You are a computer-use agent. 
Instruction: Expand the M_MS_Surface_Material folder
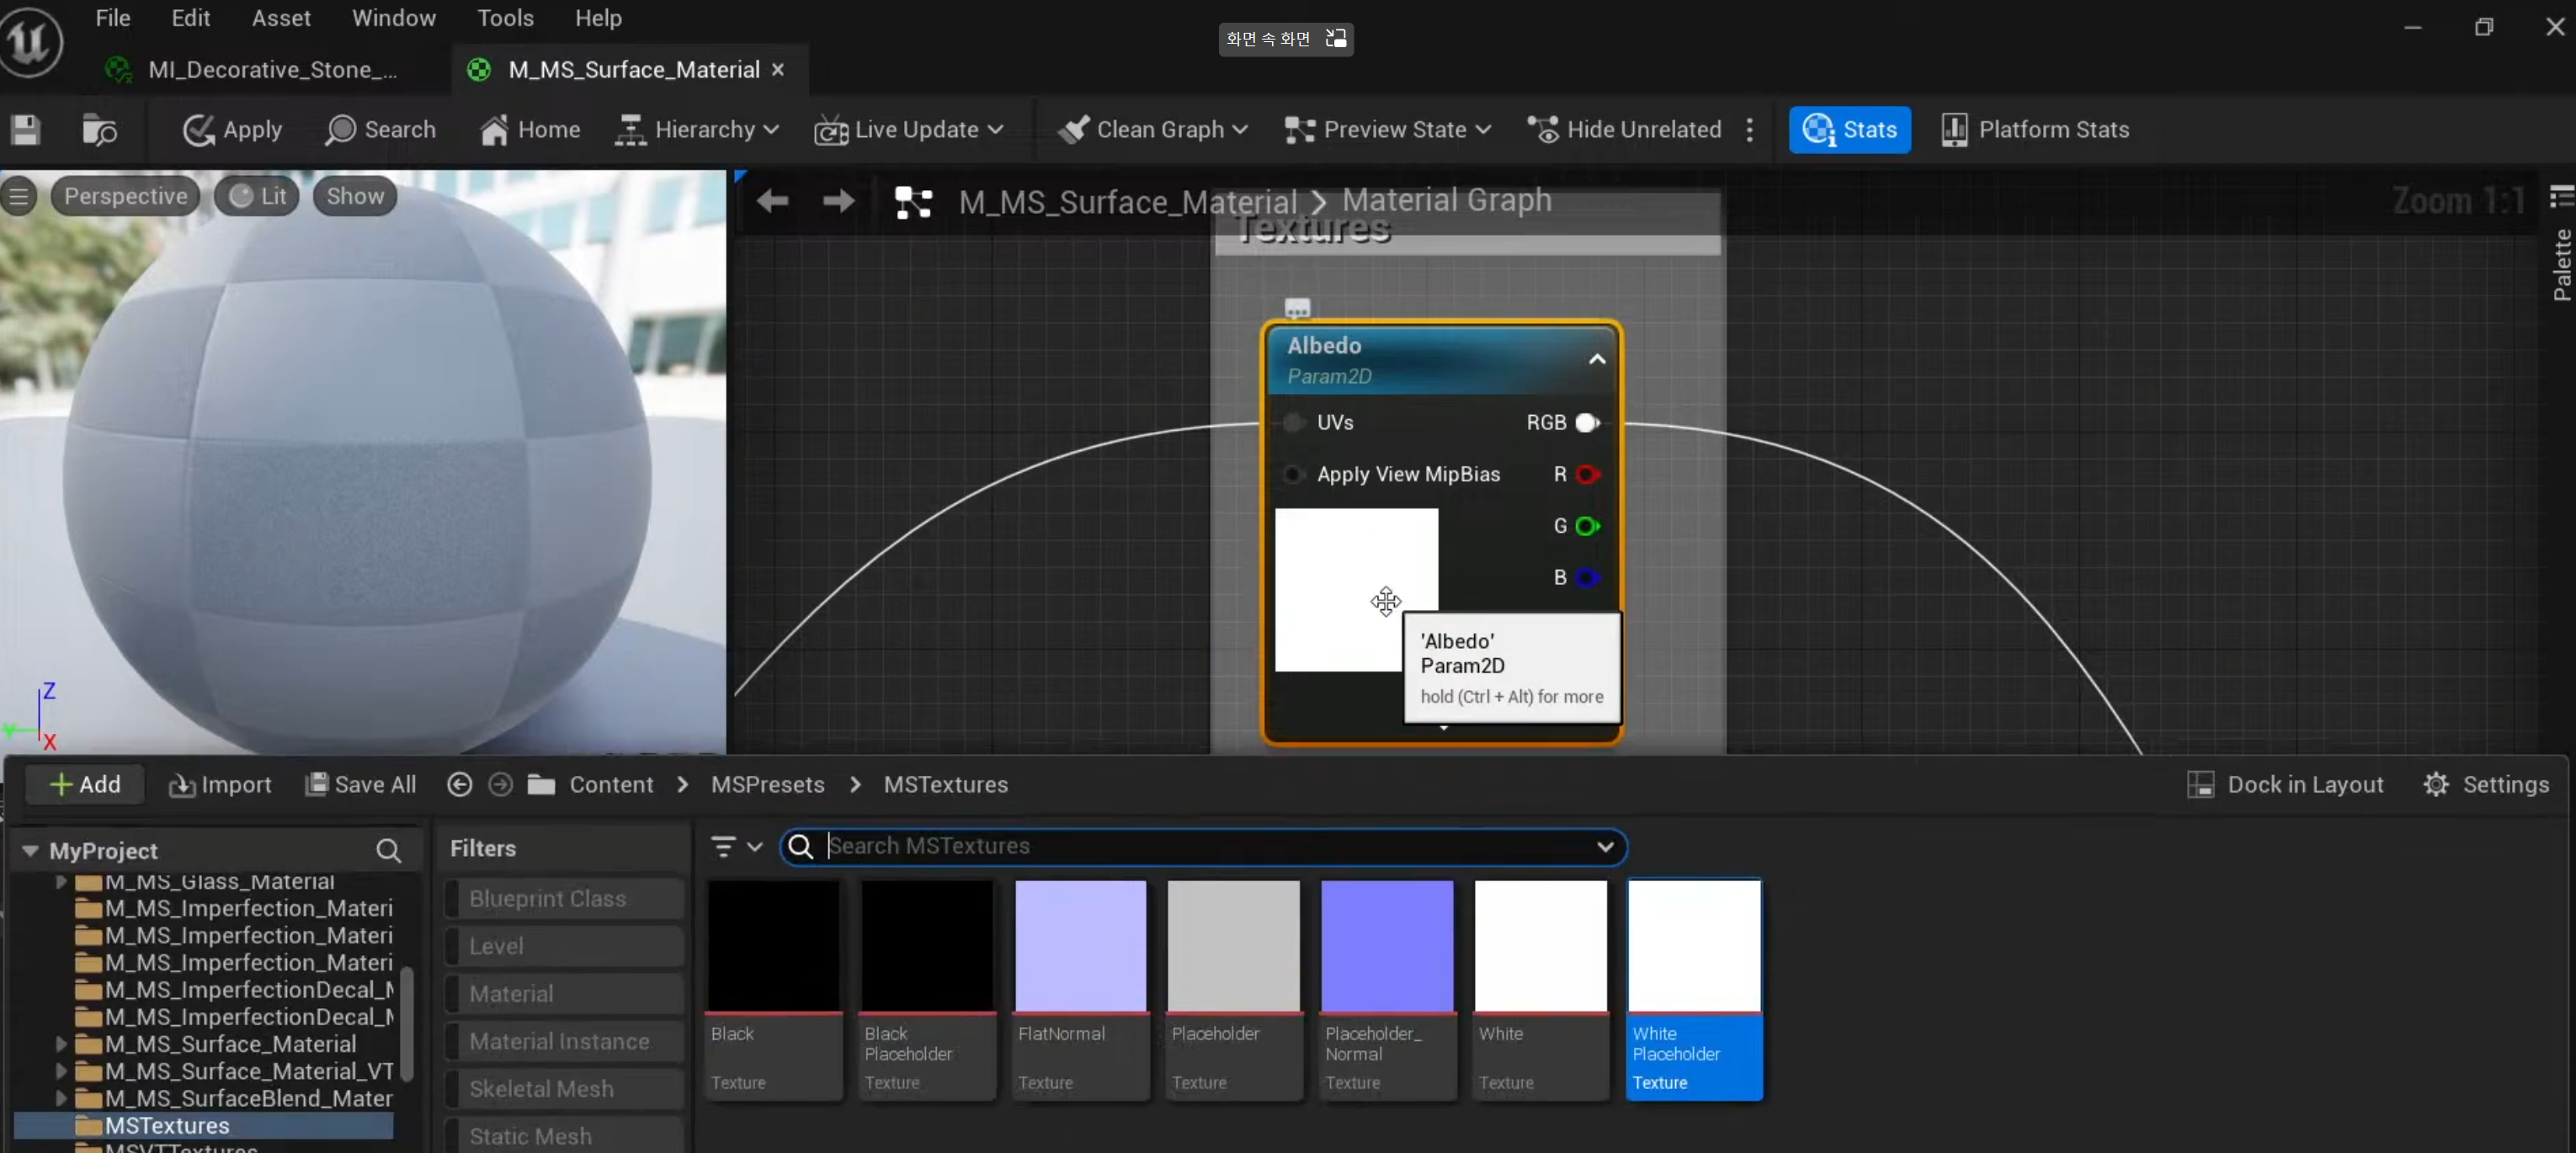click(61, 1044)
